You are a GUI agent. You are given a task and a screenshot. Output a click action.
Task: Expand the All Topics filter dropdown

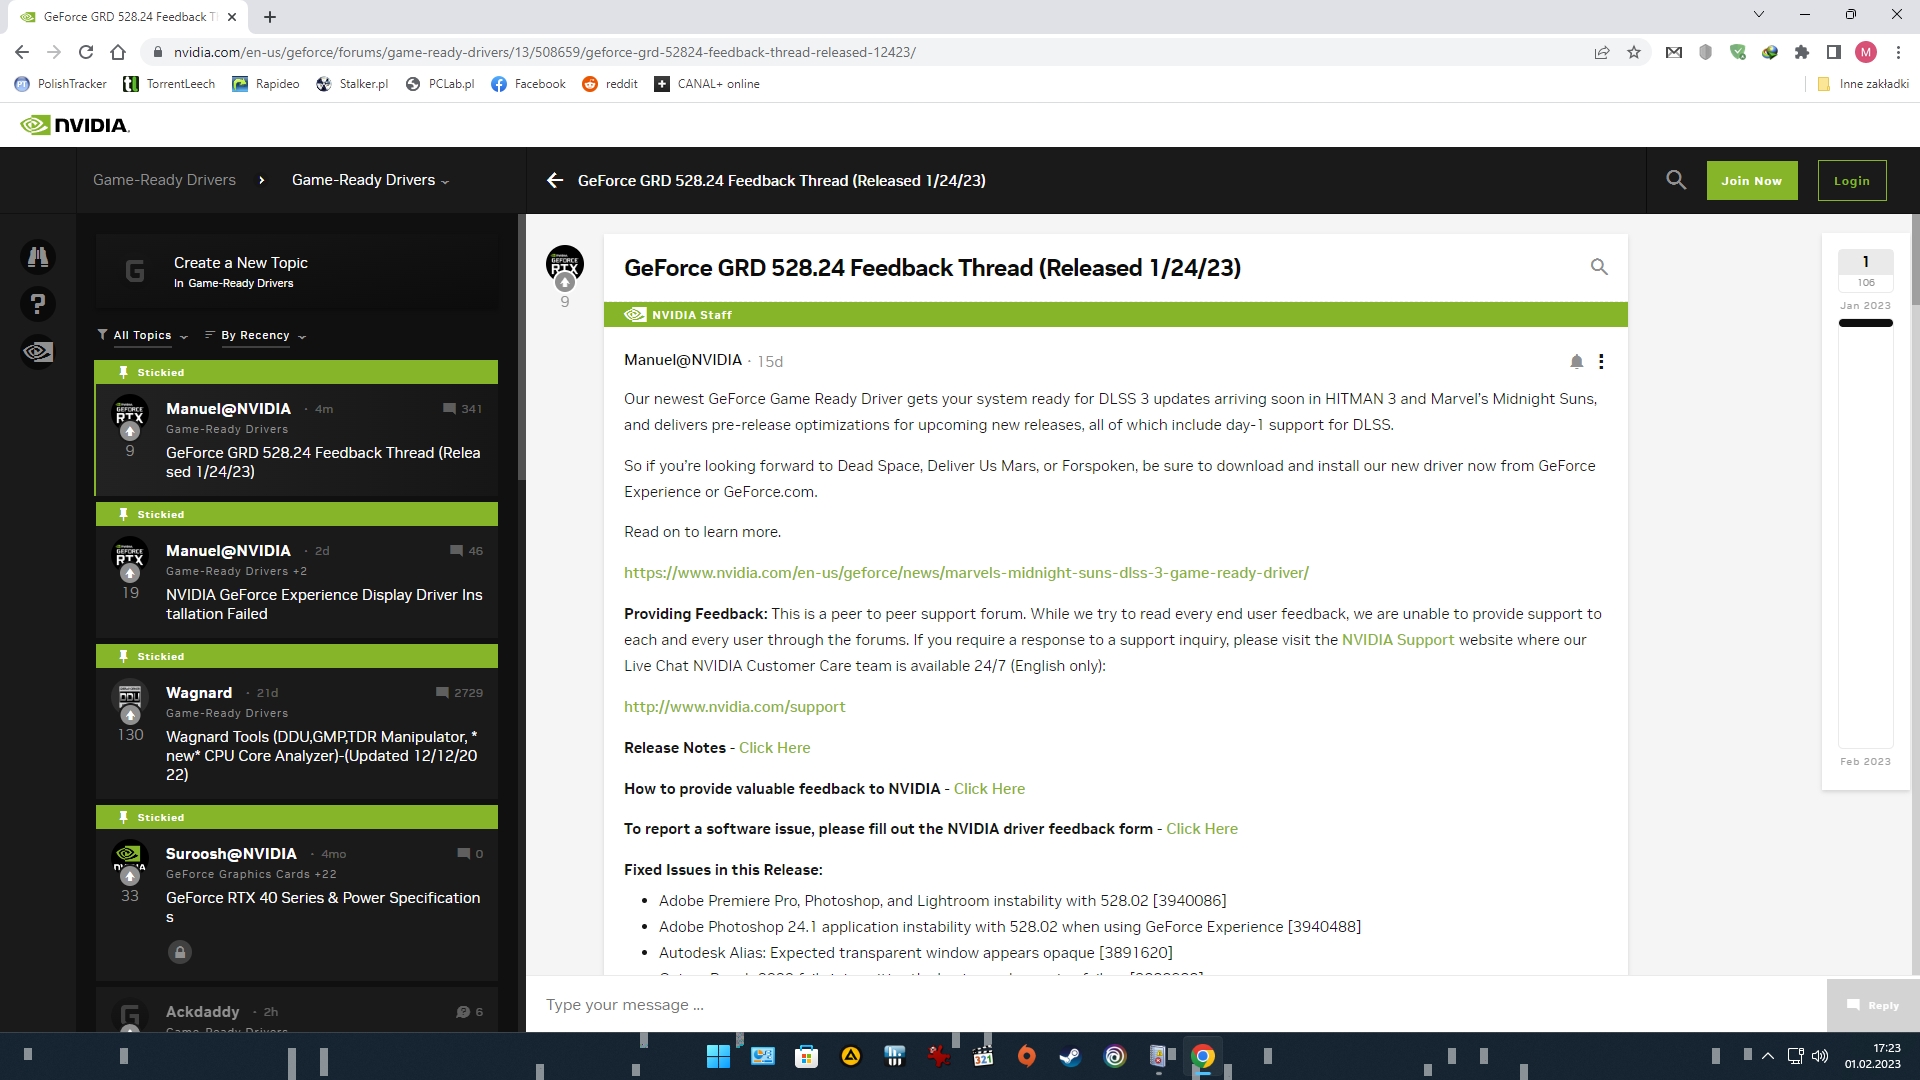click(142, 335)
